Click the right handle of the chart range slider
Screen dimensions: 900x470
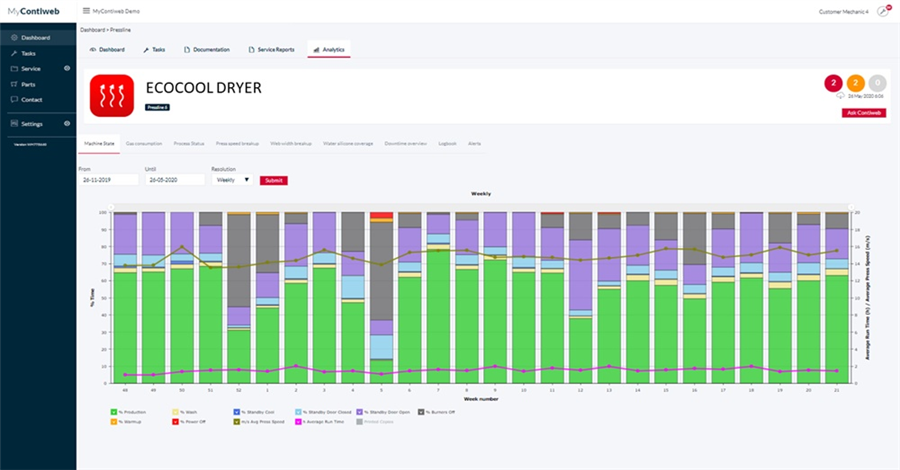pos(851,207)
